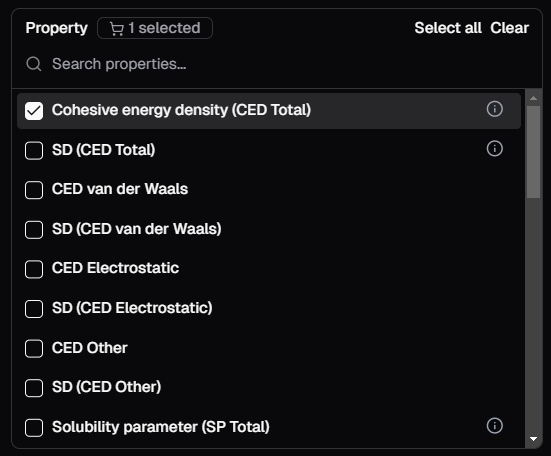
Task: Click the Clear button
Action: (510, 28)
